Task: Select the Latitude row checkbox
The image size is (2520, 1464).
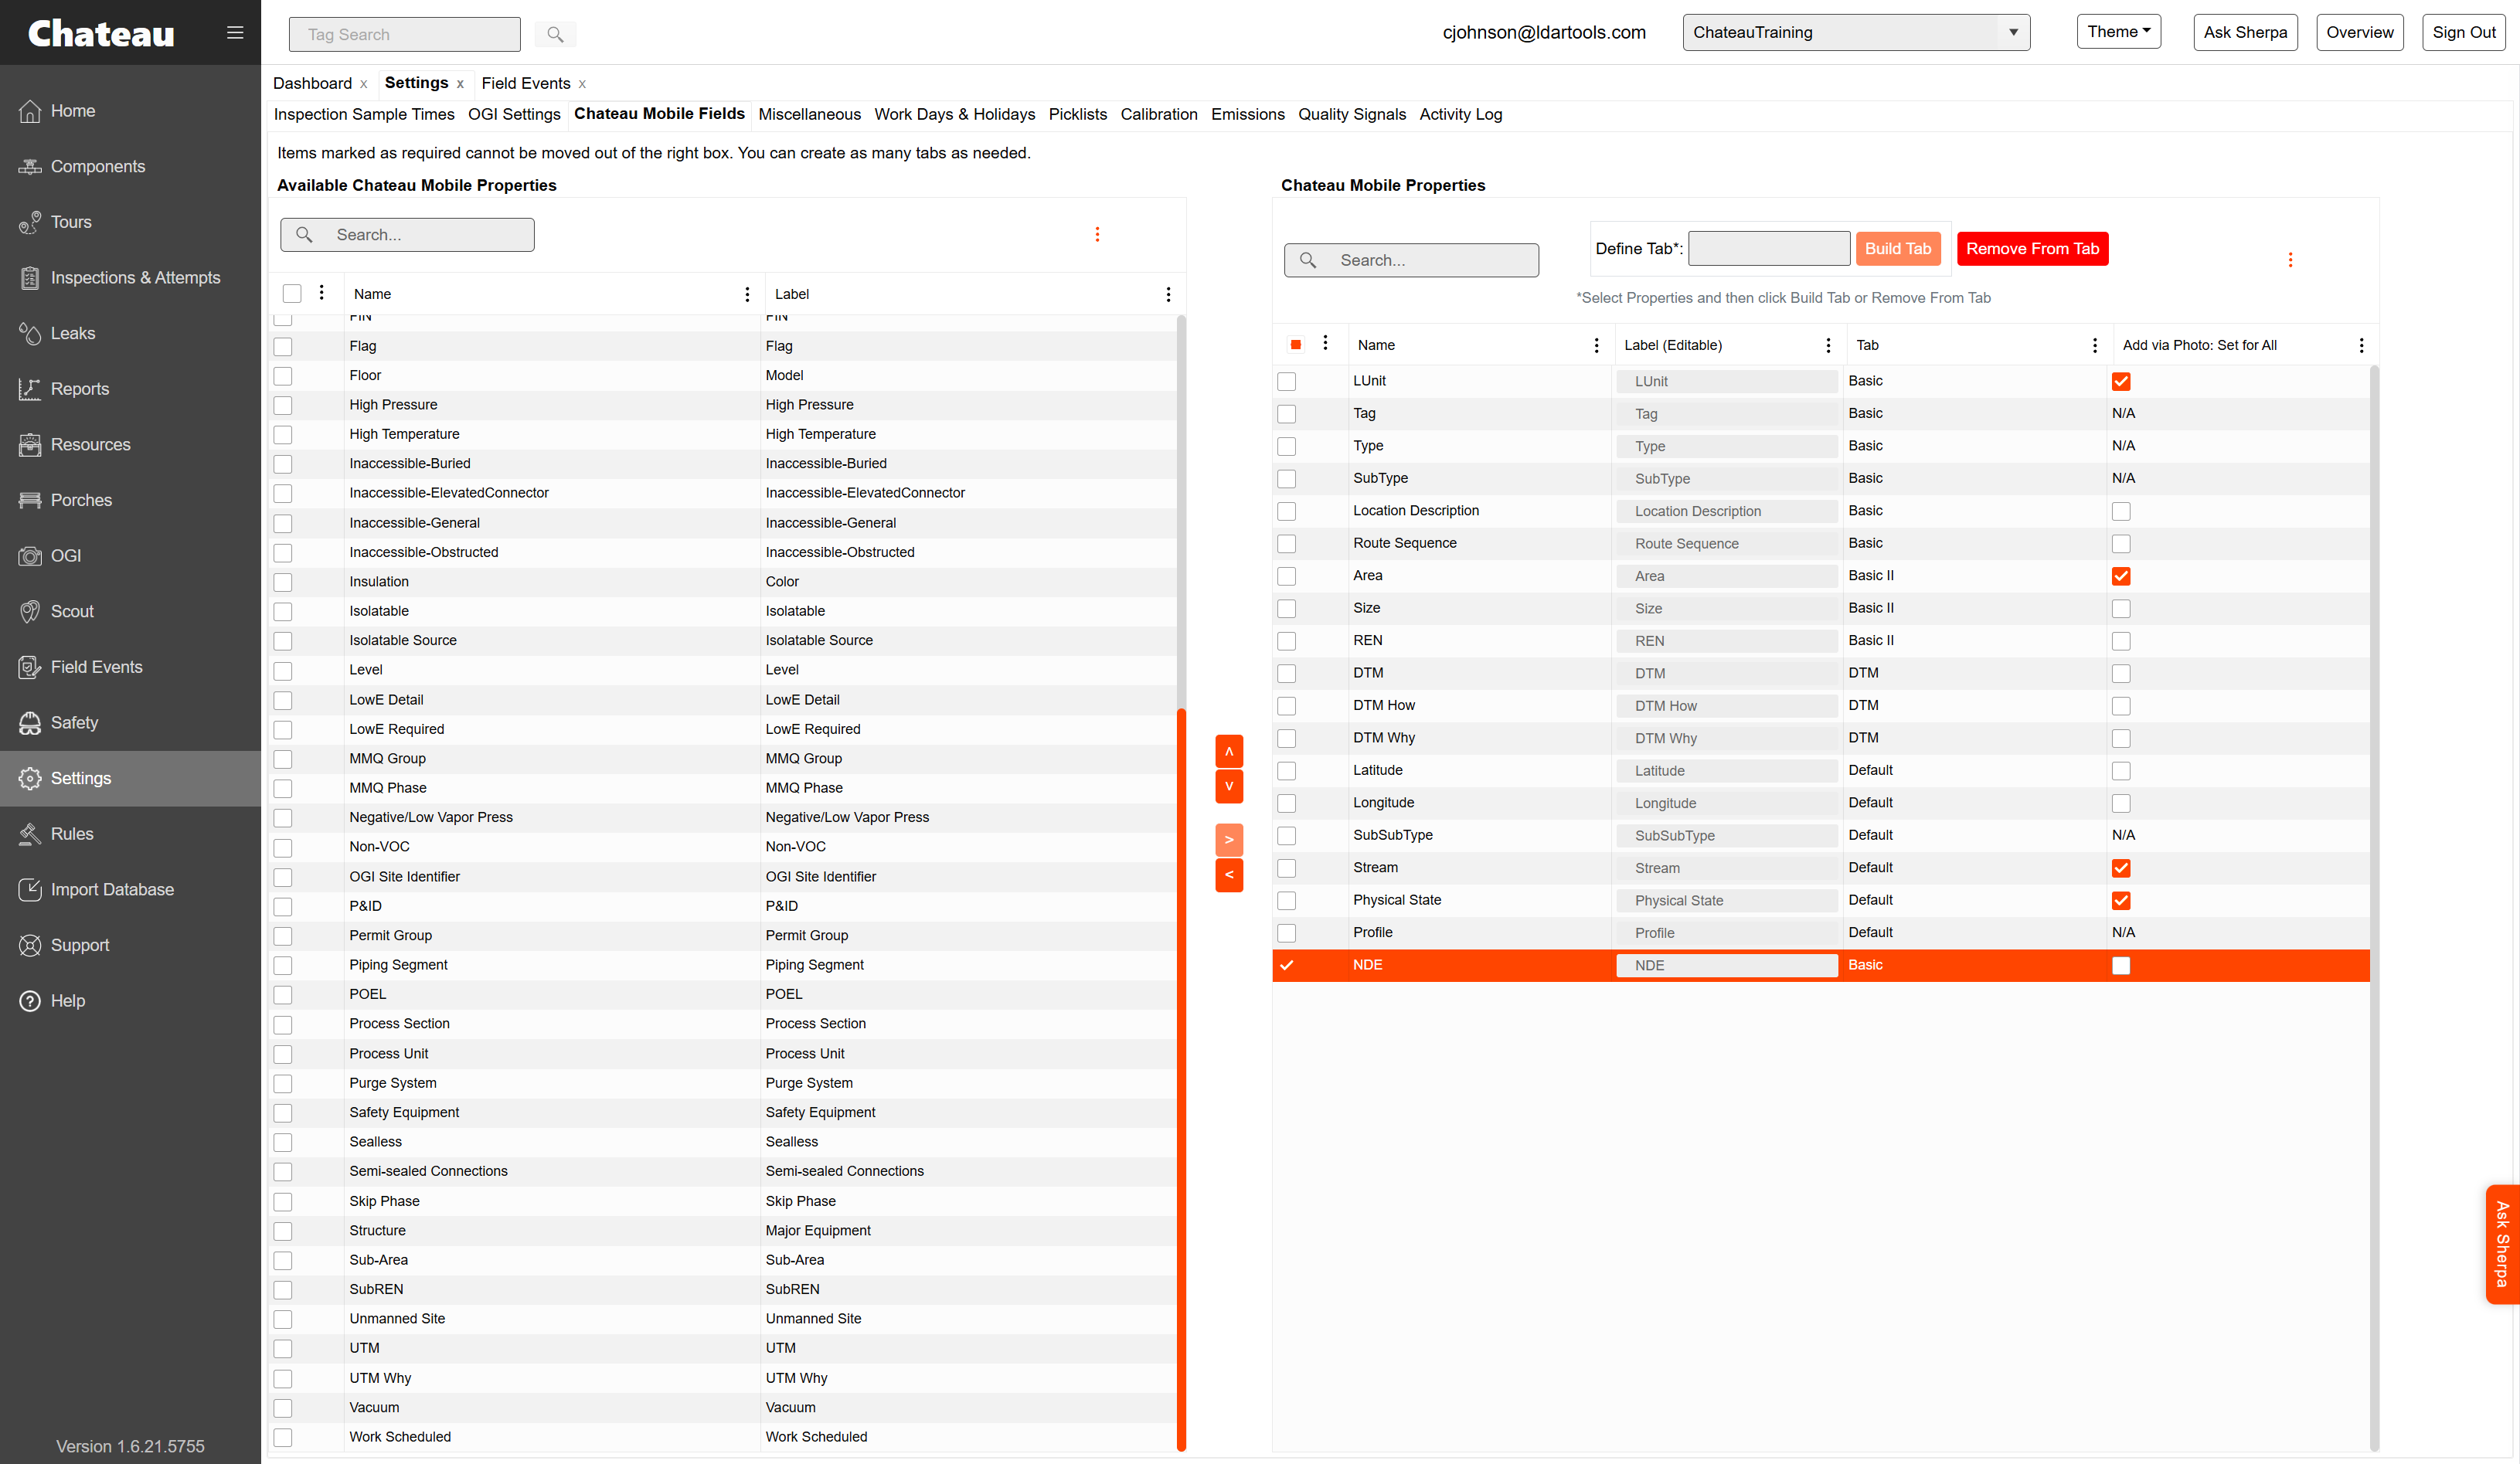Action: point(1287,771)
